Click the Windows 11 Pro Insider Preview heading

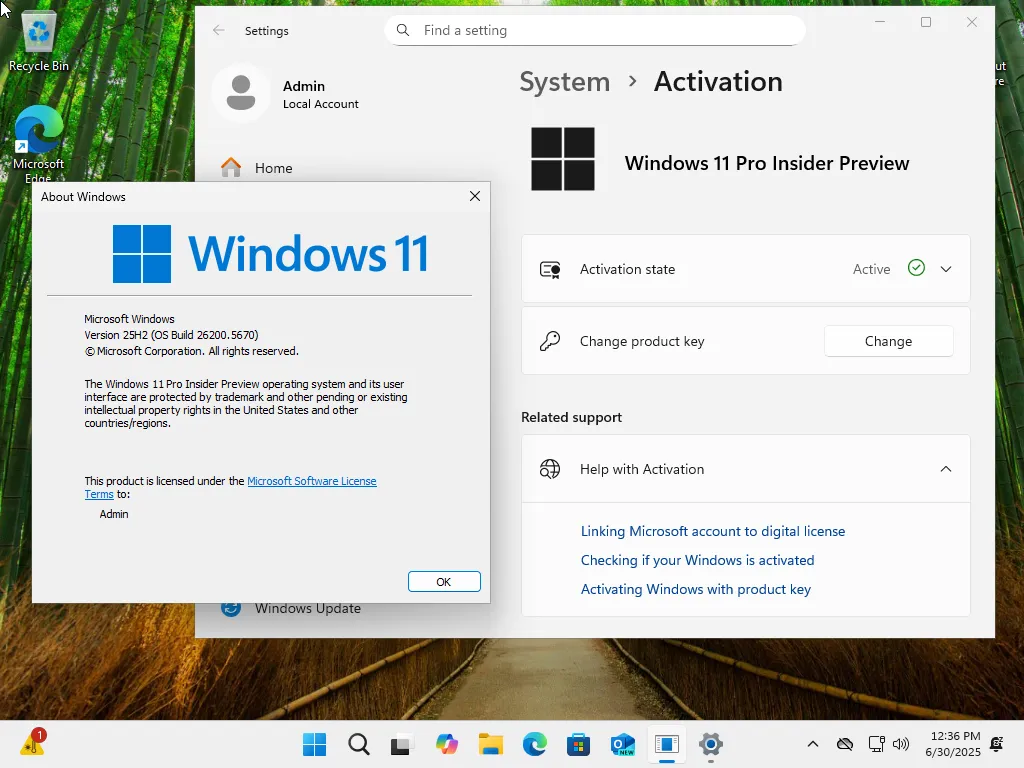[767, 163]
